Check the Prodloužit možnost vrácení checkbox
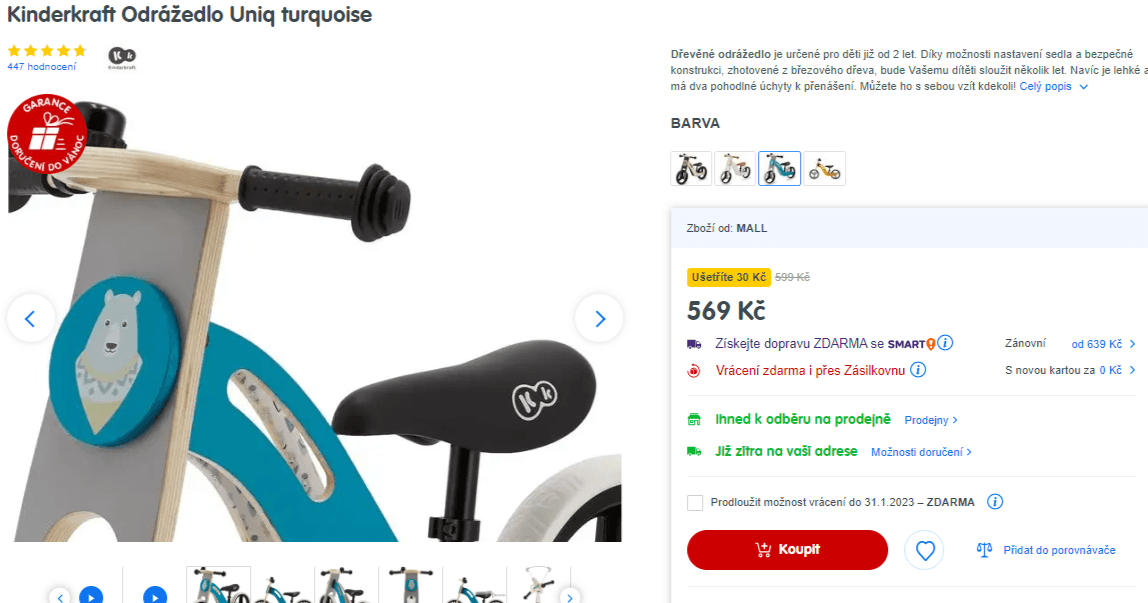 pos(695,503)
